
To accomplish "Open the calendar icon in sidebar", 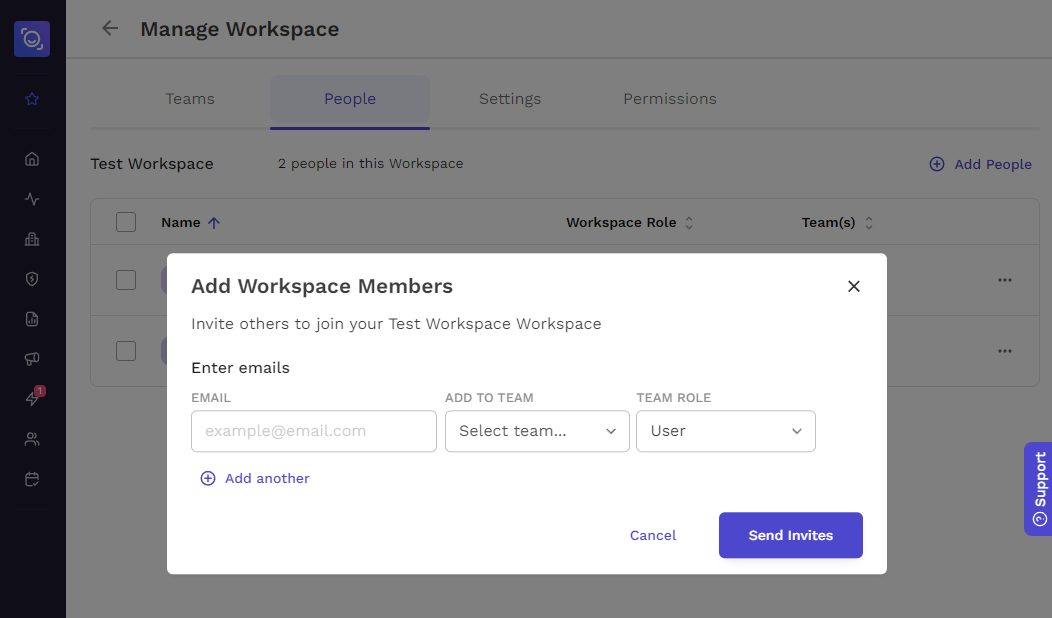I will tap(32, 479).
